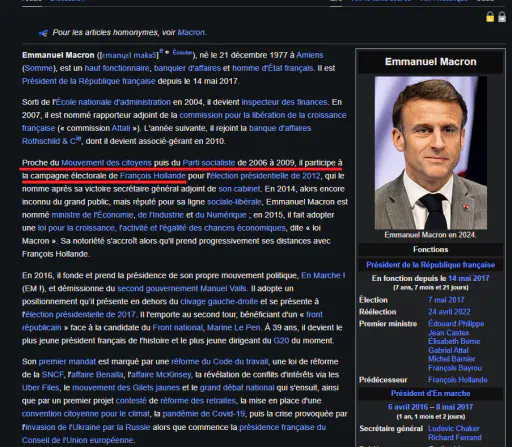This screenshot has height=447, width=512.
Task: Open 'École nationale d'administration' link
Action: tap(113, 102)
